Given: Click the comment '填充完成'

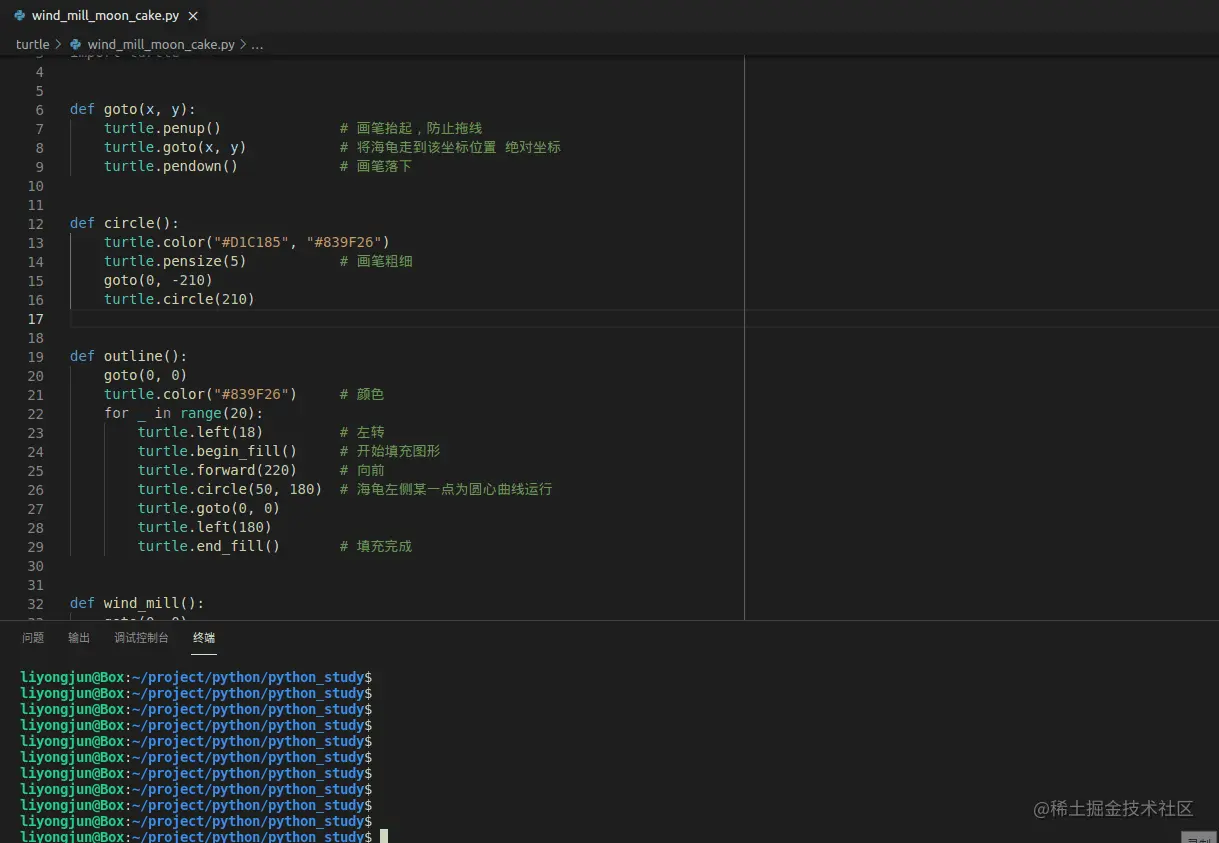Looking at the screenshot, I should (x=384, y=546).
